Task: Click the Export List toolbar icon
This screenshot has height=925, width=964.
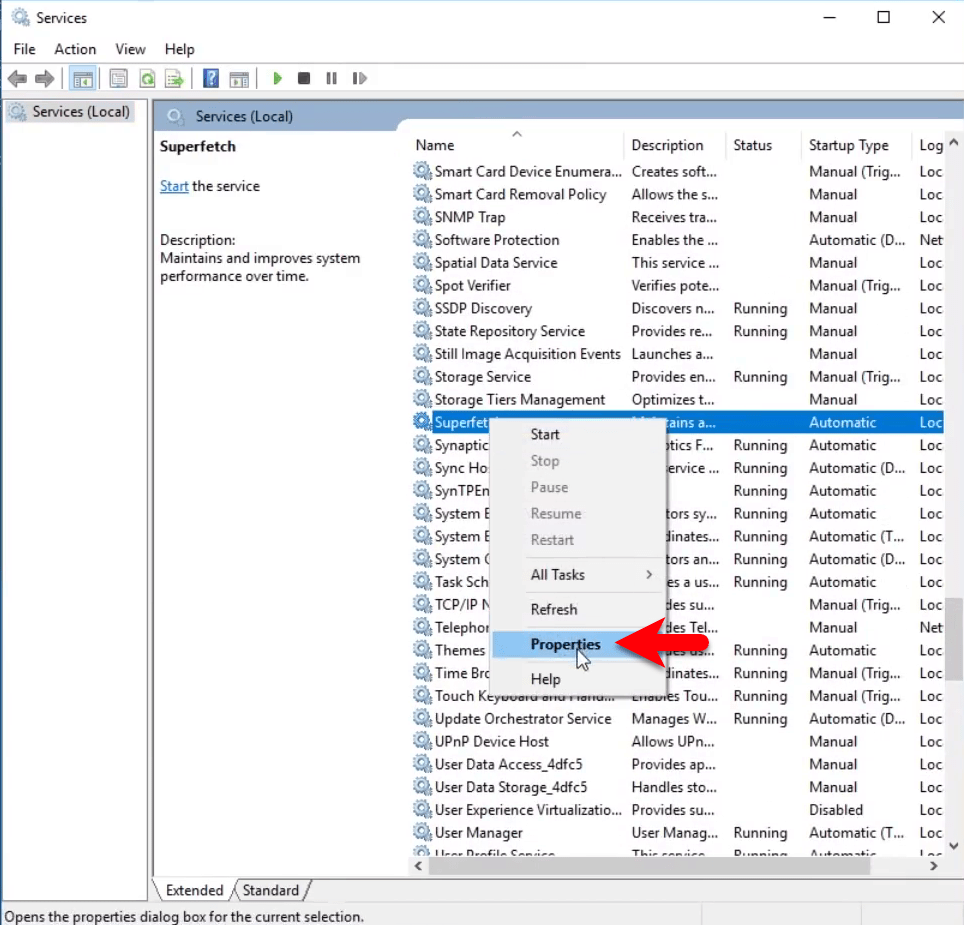Action: [175, 79]
